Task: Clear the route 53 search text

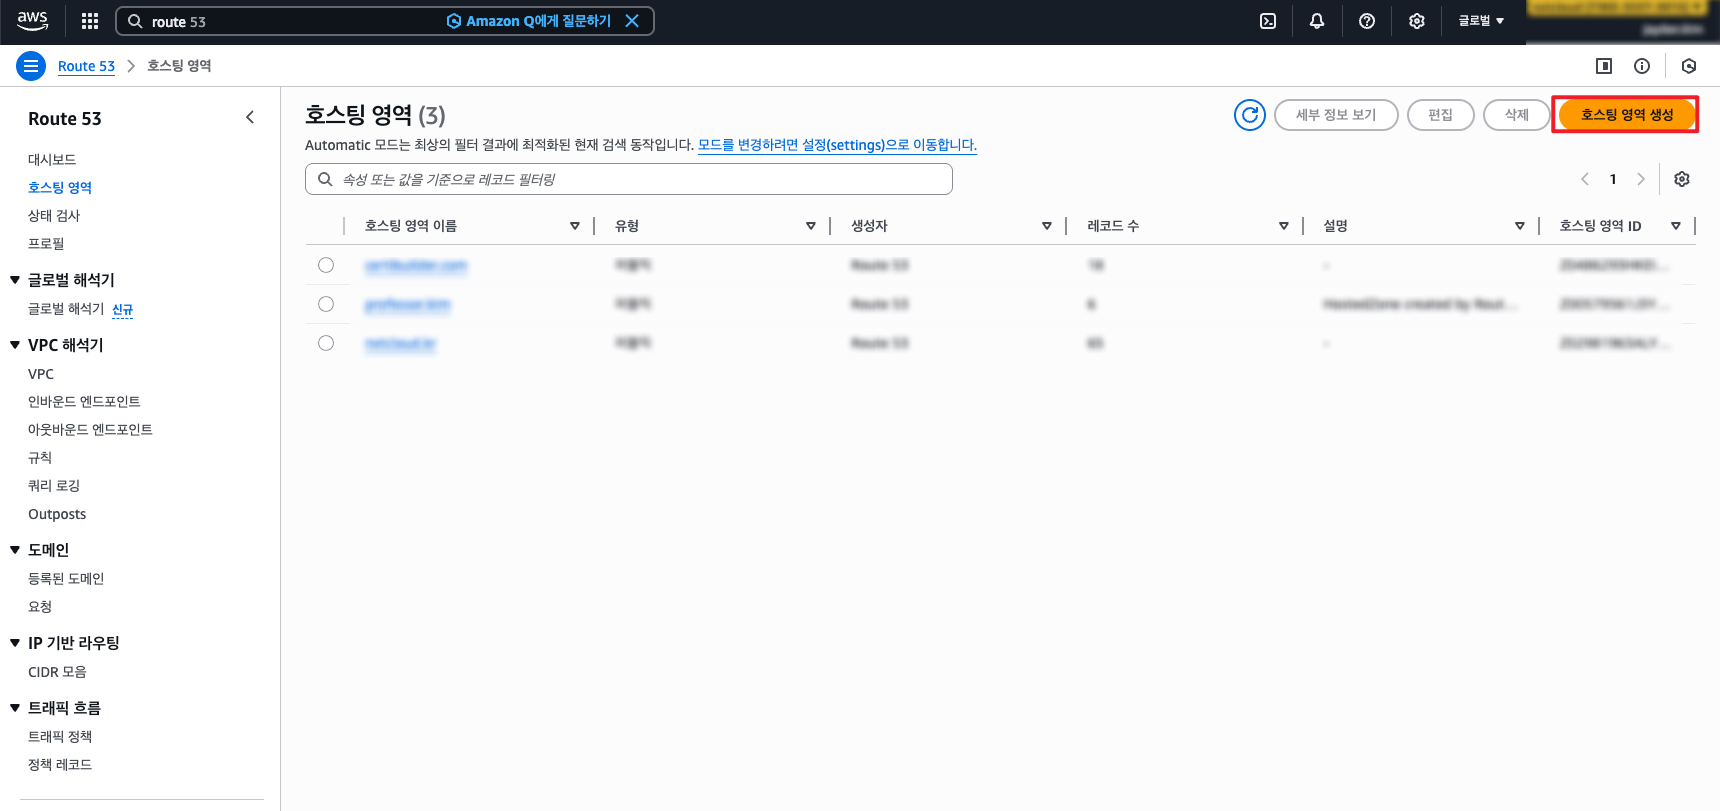Action: [632, 21]
